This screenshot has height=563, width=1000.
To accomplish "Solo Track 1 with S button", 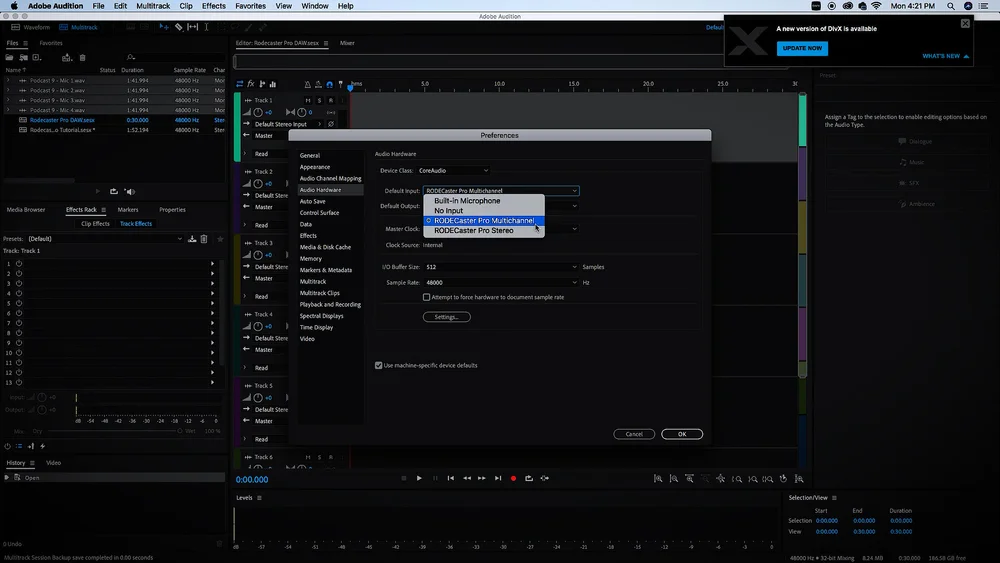I will coord(320,100).
